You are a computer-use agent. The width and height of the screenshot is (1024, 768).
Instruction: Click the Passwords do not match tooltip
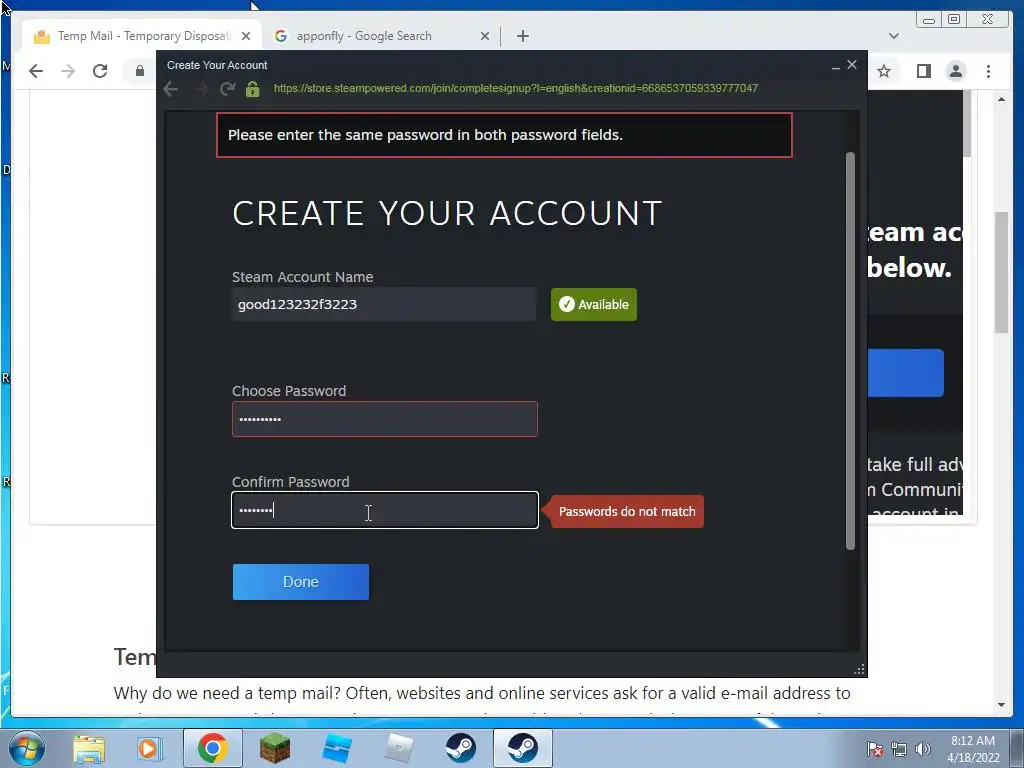[626, 511]
